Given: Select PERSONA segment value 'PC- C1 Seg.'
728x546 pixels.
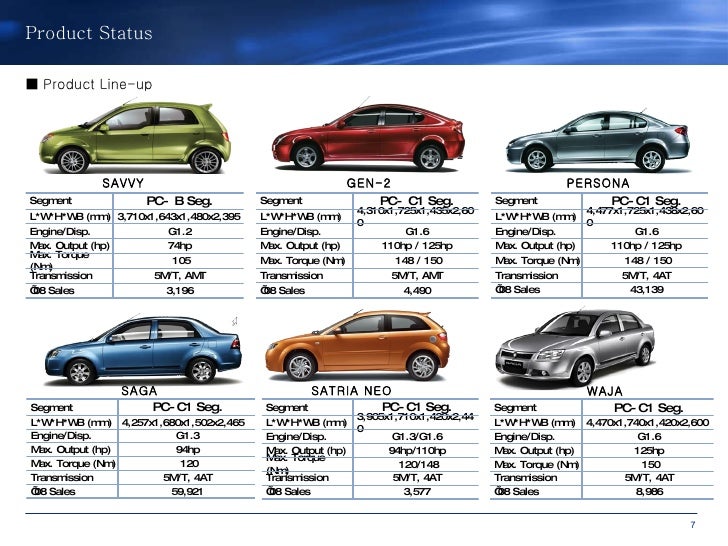Looking at the screenshot, I should click(x=646, y=201).
